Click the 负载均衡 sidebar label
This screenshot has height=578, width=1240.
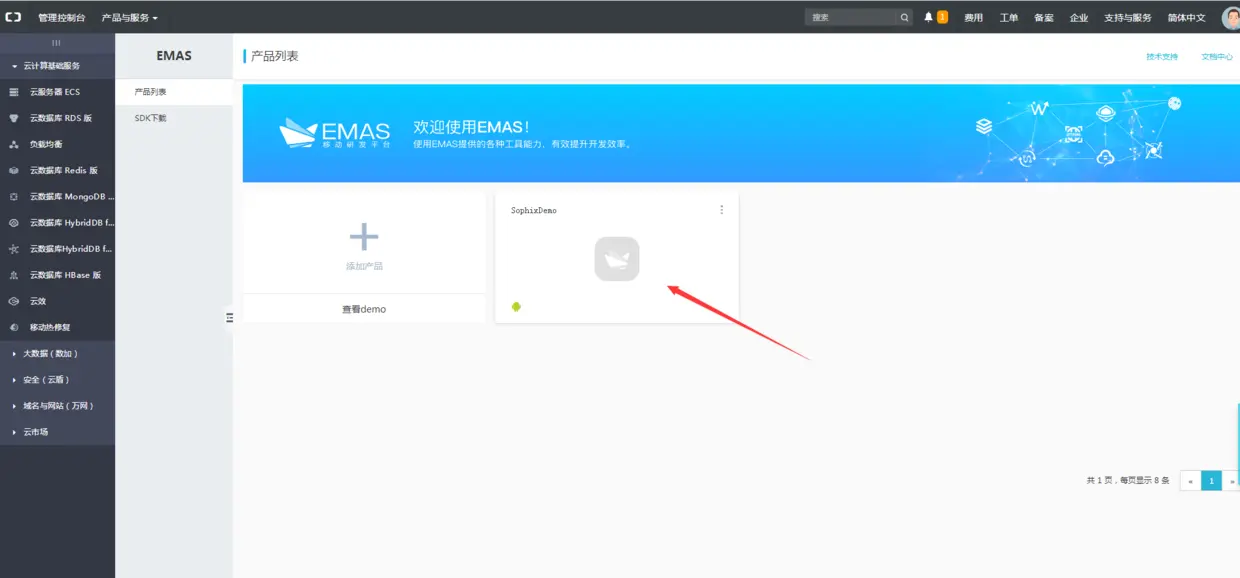tap(46, 144)
